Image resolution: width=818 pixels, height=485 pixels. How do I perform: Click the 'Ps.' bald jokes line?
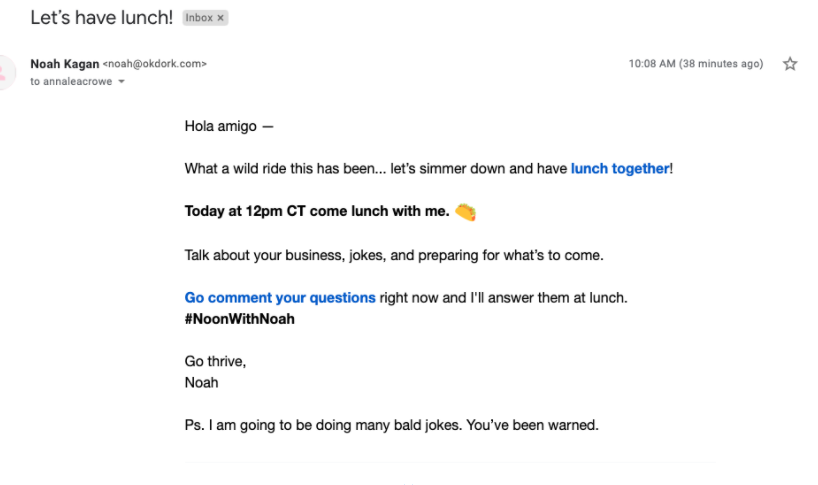point(391,425)
